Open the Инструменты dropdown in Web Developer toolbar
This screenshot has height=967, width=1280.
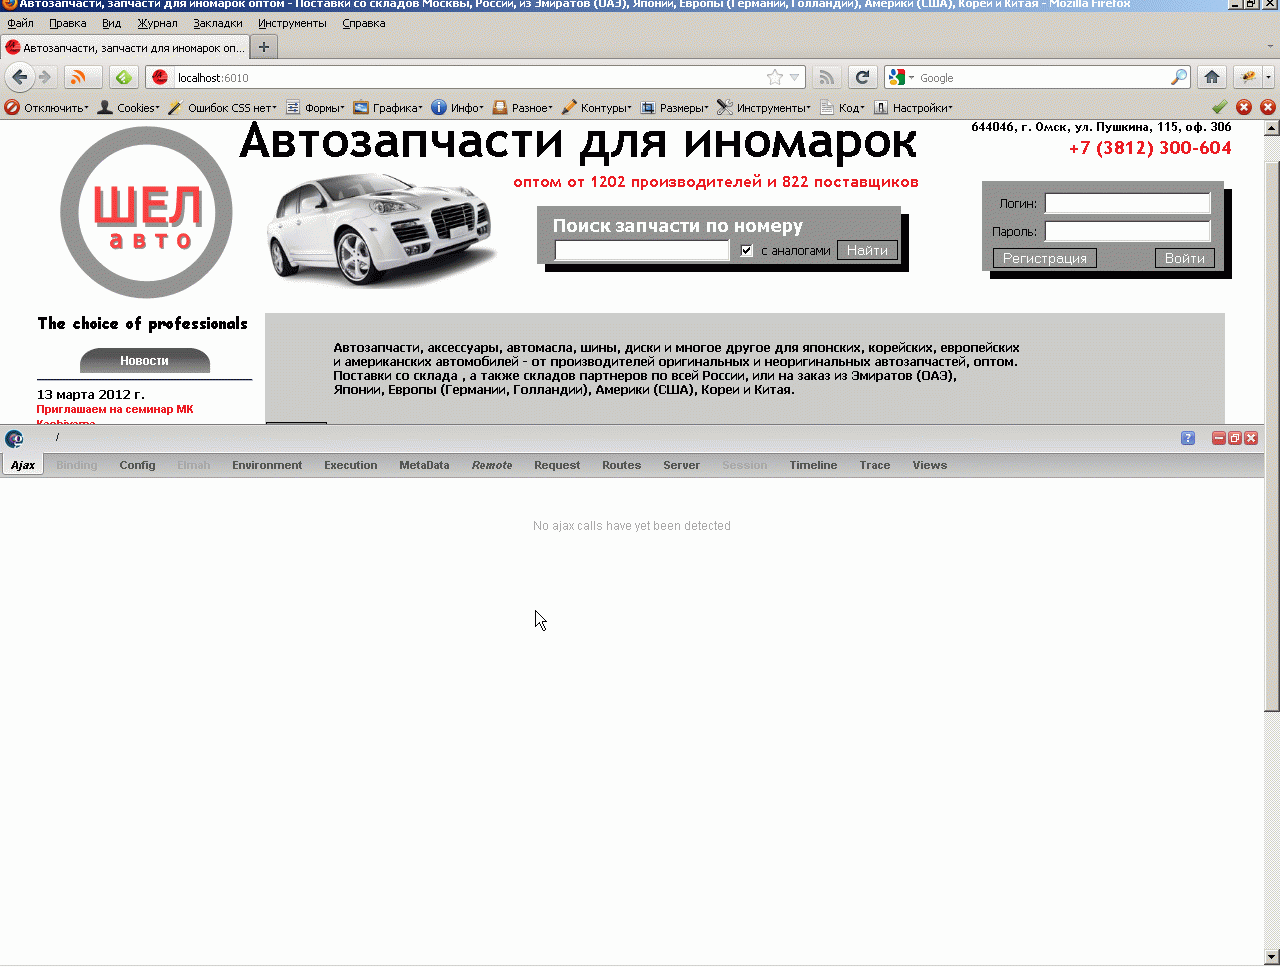coord(764,107)
